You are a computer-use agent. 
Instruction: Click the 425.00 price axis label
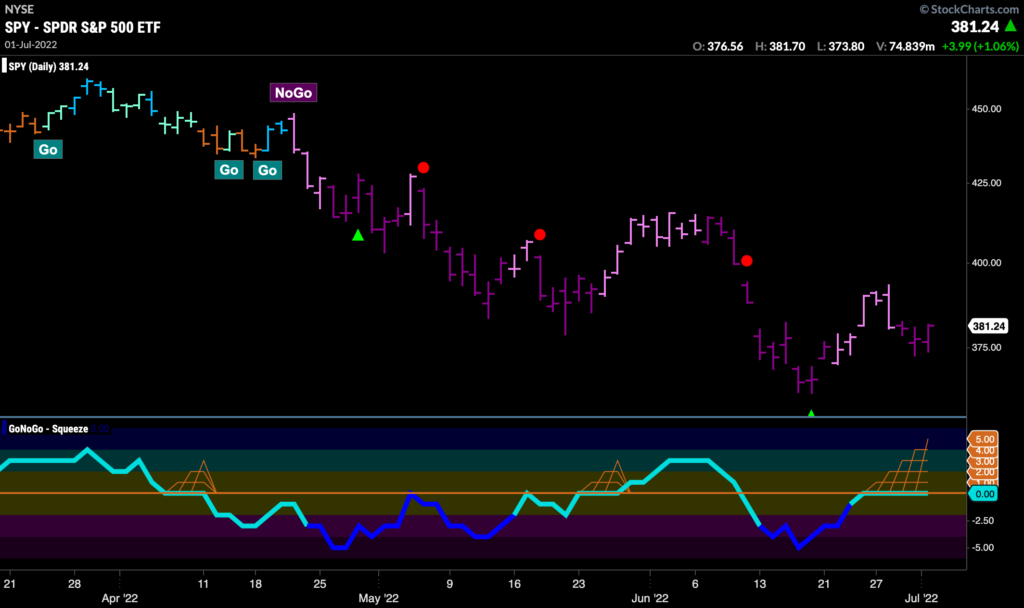pyautogui.click(x=986, y=183)
